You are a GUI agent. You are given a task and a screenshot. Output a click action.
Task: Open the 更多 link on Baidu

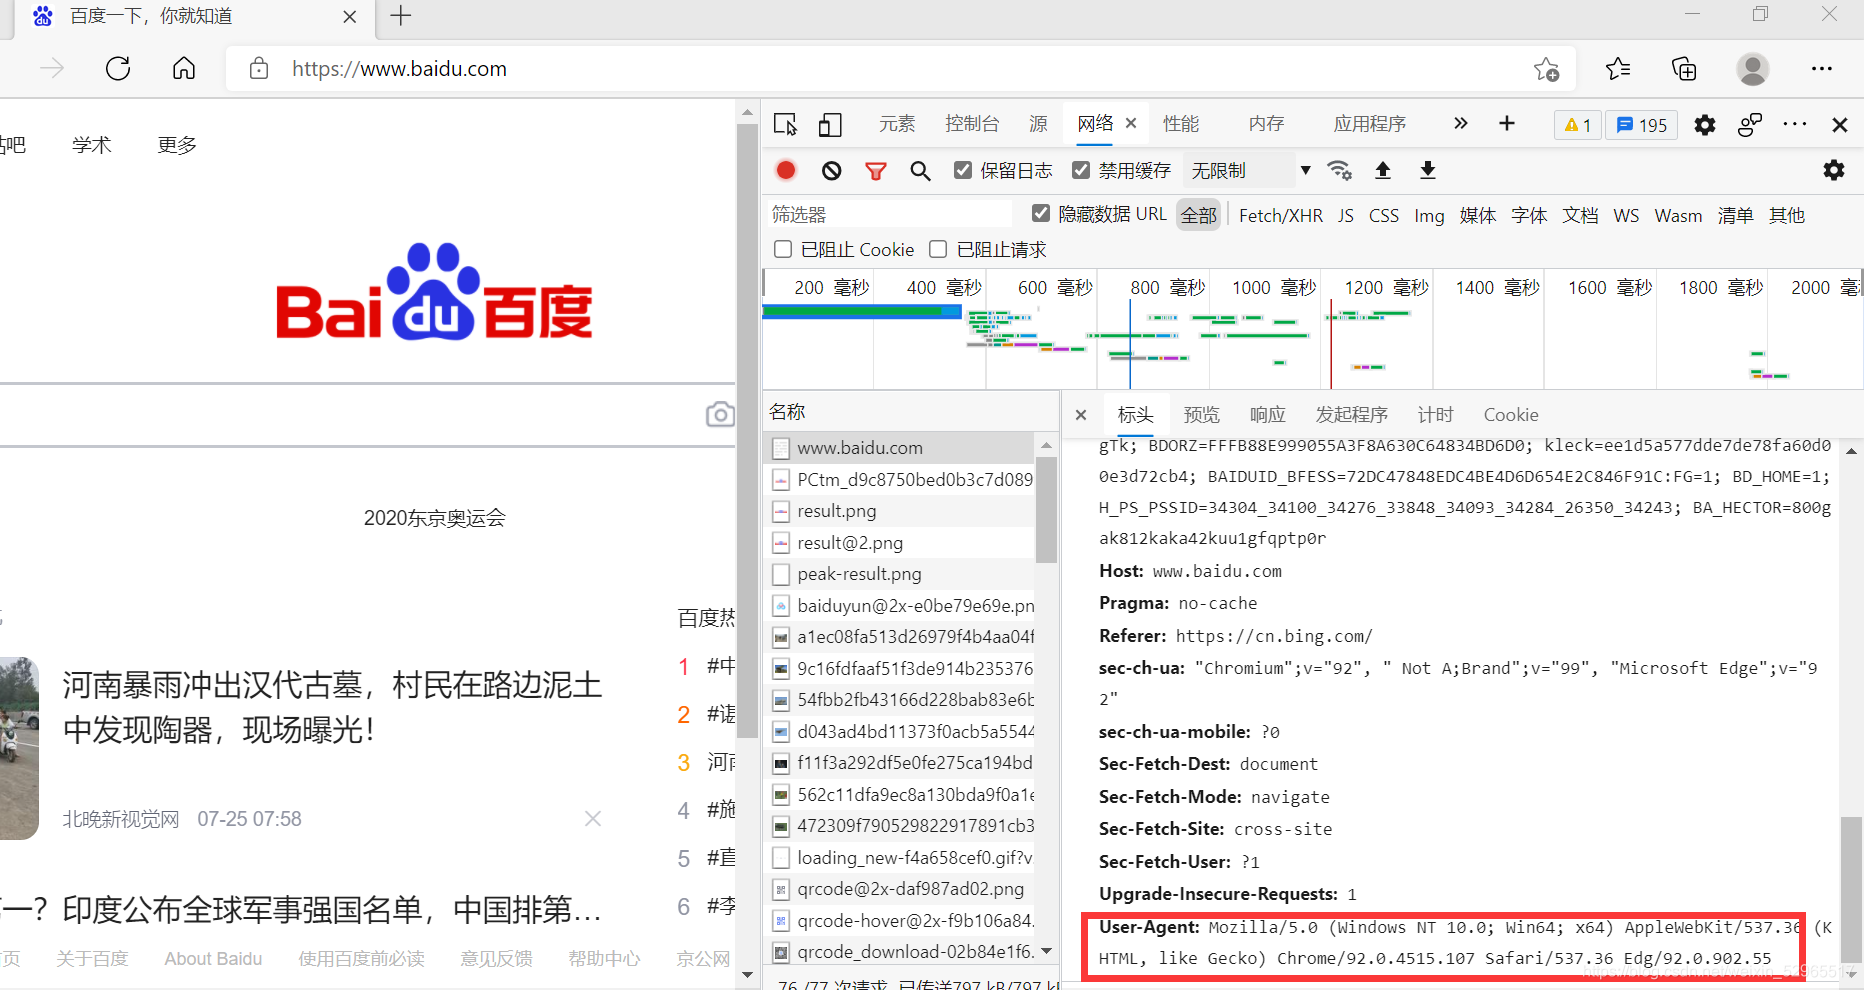coord(177,145)
